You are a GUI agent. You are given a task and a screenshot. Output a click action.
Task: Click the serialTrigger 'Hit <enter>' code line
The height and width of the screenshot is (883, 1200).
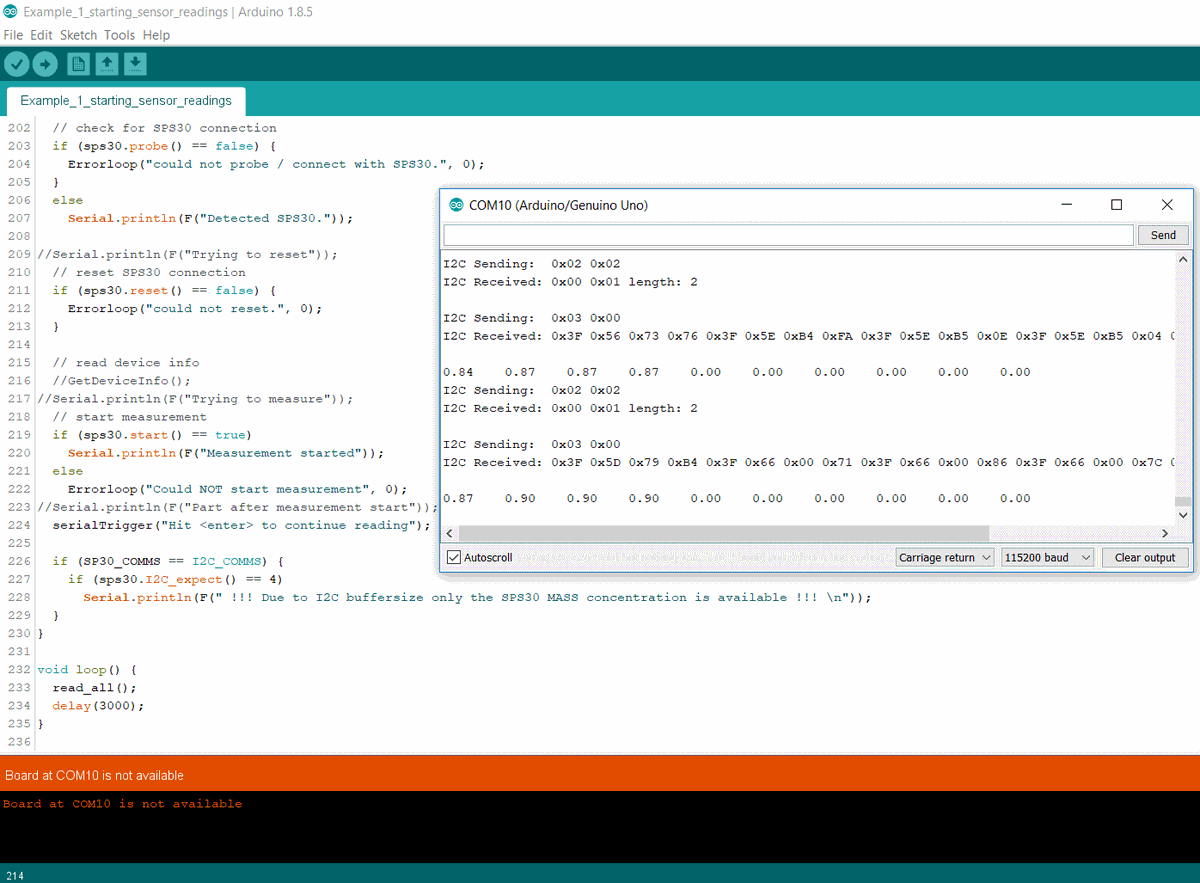click(241, 525)
